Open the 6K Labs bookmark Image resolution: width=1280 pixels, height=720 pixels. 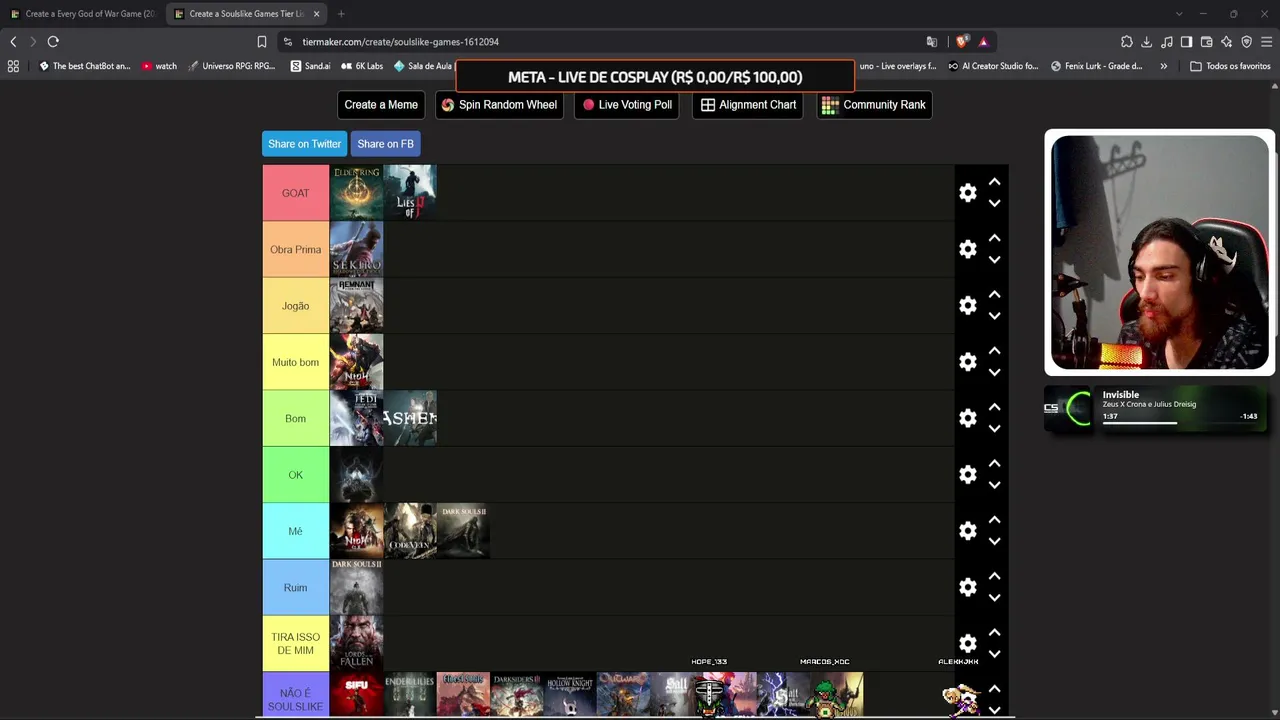362,66
